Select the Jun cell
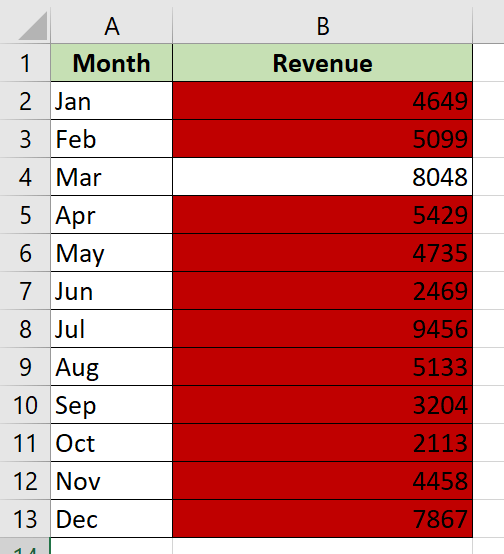Viewport: 504px width, 554px height. point(112,291)
